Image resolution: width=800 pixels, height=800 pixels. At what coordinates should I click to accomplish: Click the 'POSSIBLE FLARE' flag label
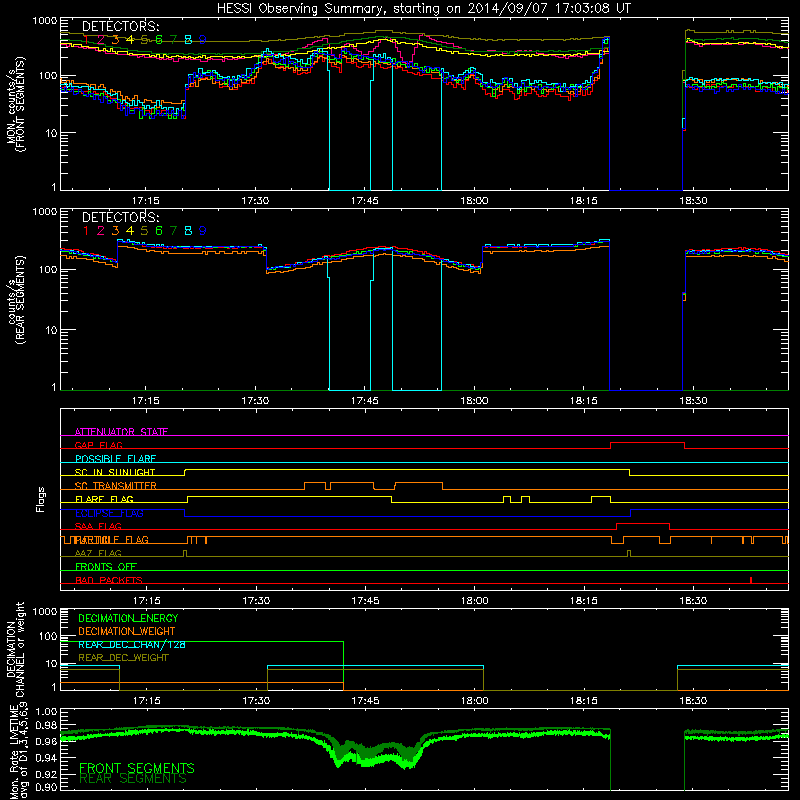pyautogui.click(x=115, y=459)
